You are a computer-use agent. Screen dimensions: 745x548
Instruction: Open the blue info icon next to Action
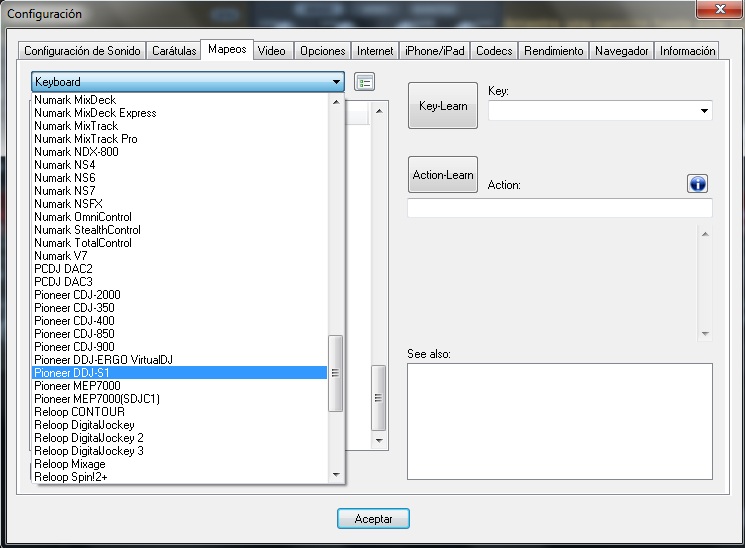coord(697,183)
